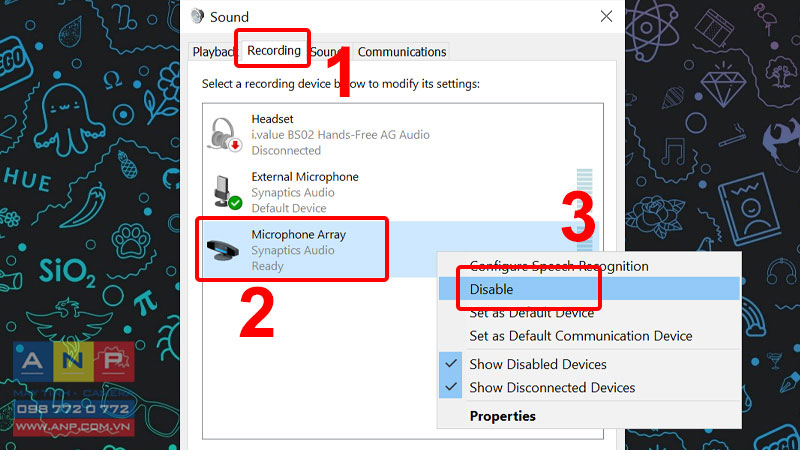The height and width of the screenshot is (450, 800).
Task: Click the Headset device icon
Action: tap(223, 134)
